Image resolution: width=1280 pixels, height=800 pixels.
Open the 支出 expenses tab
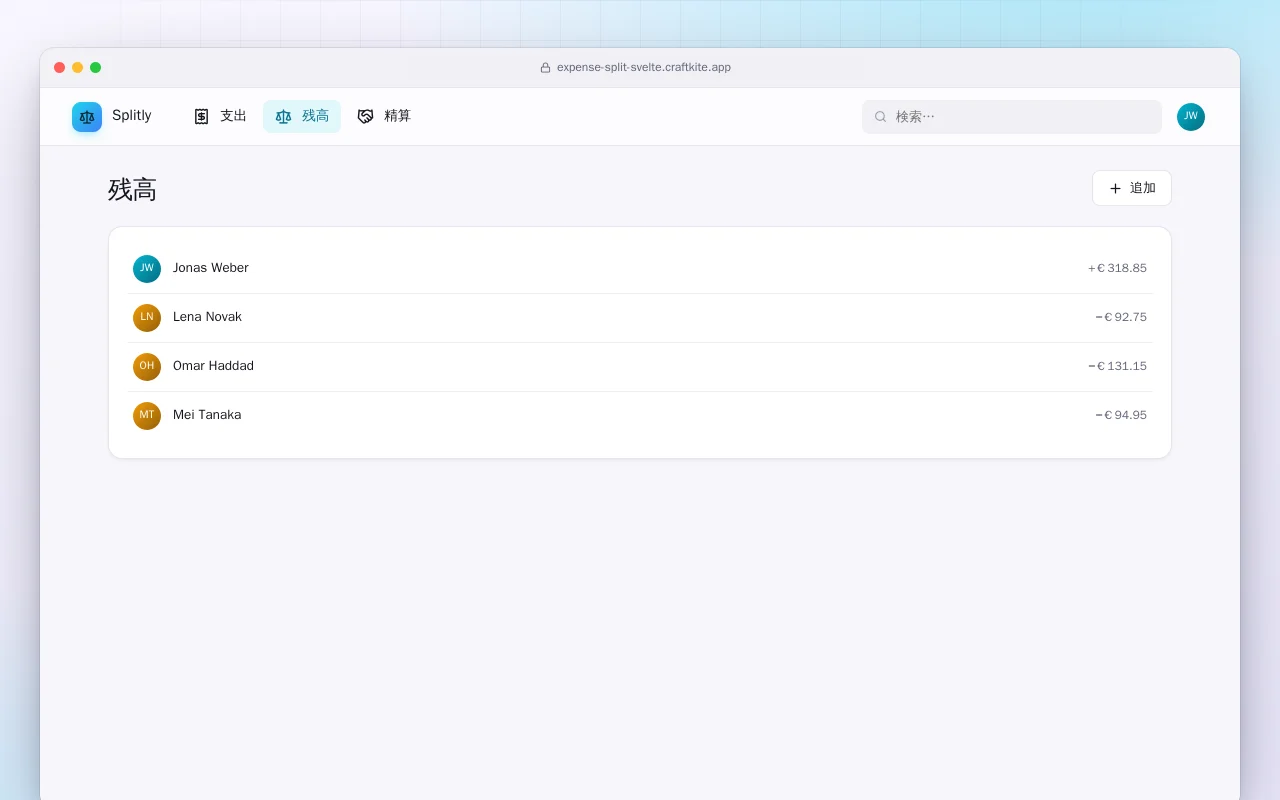[x=220, y=116]
